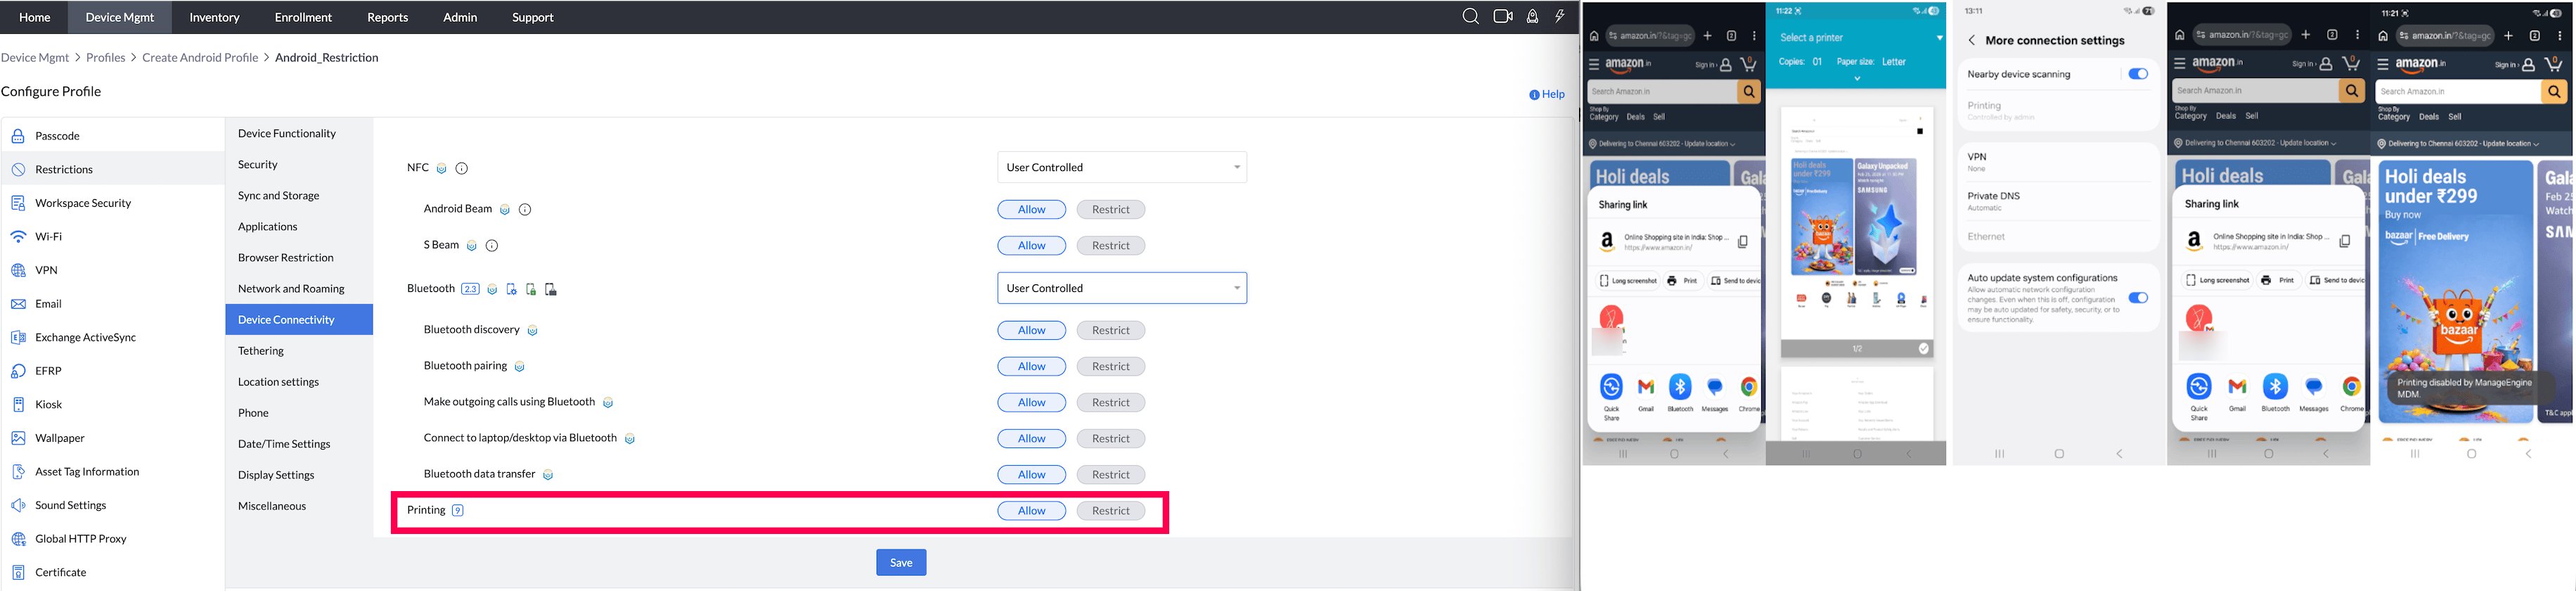Viewport: 2576px width, 591px height.
Task: Select Network and Roaming restriction category
Action: tap(299, 289)
